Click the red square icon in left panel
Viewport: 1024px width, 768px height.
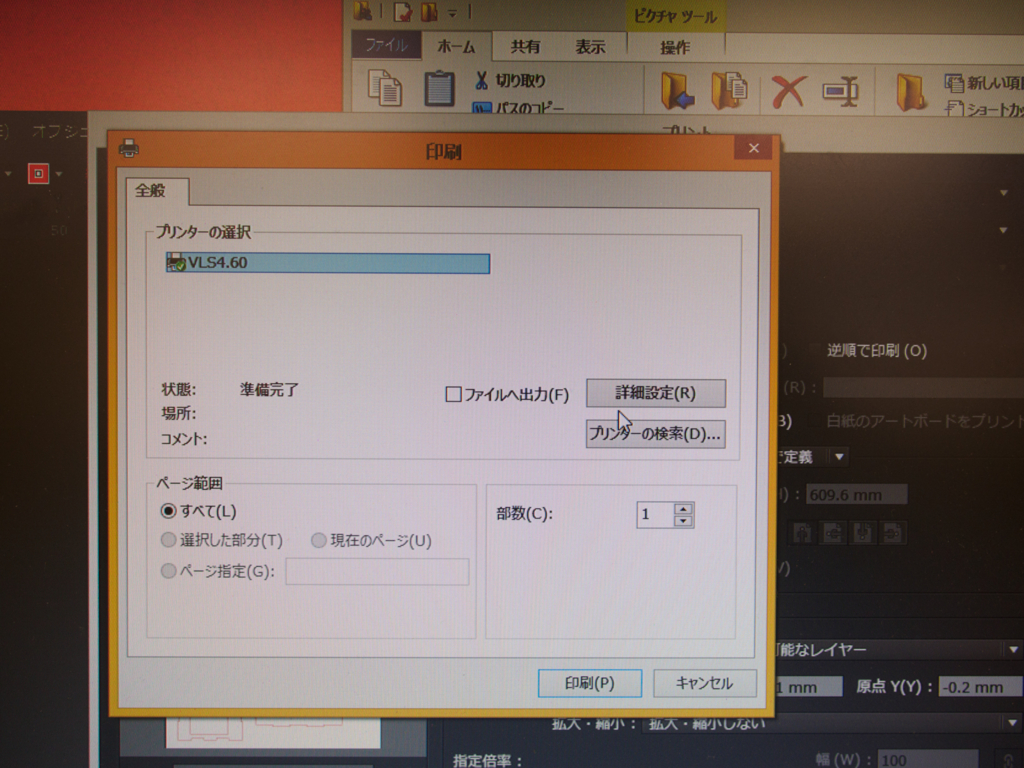[x=38, y=173]
